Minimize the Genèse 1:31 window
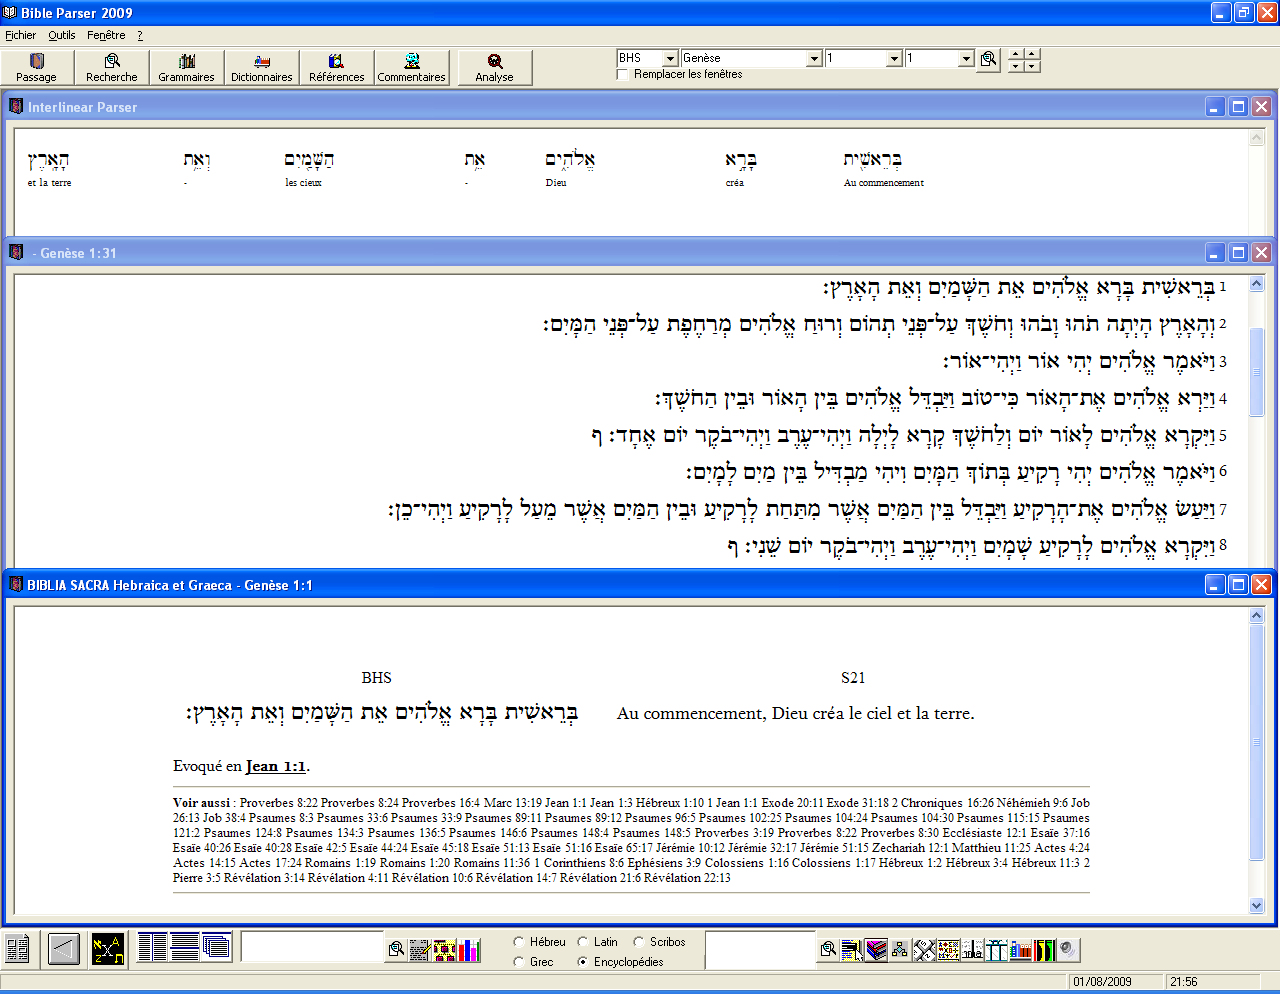This screenshot has height=994, width=1280. (1215, 253)
